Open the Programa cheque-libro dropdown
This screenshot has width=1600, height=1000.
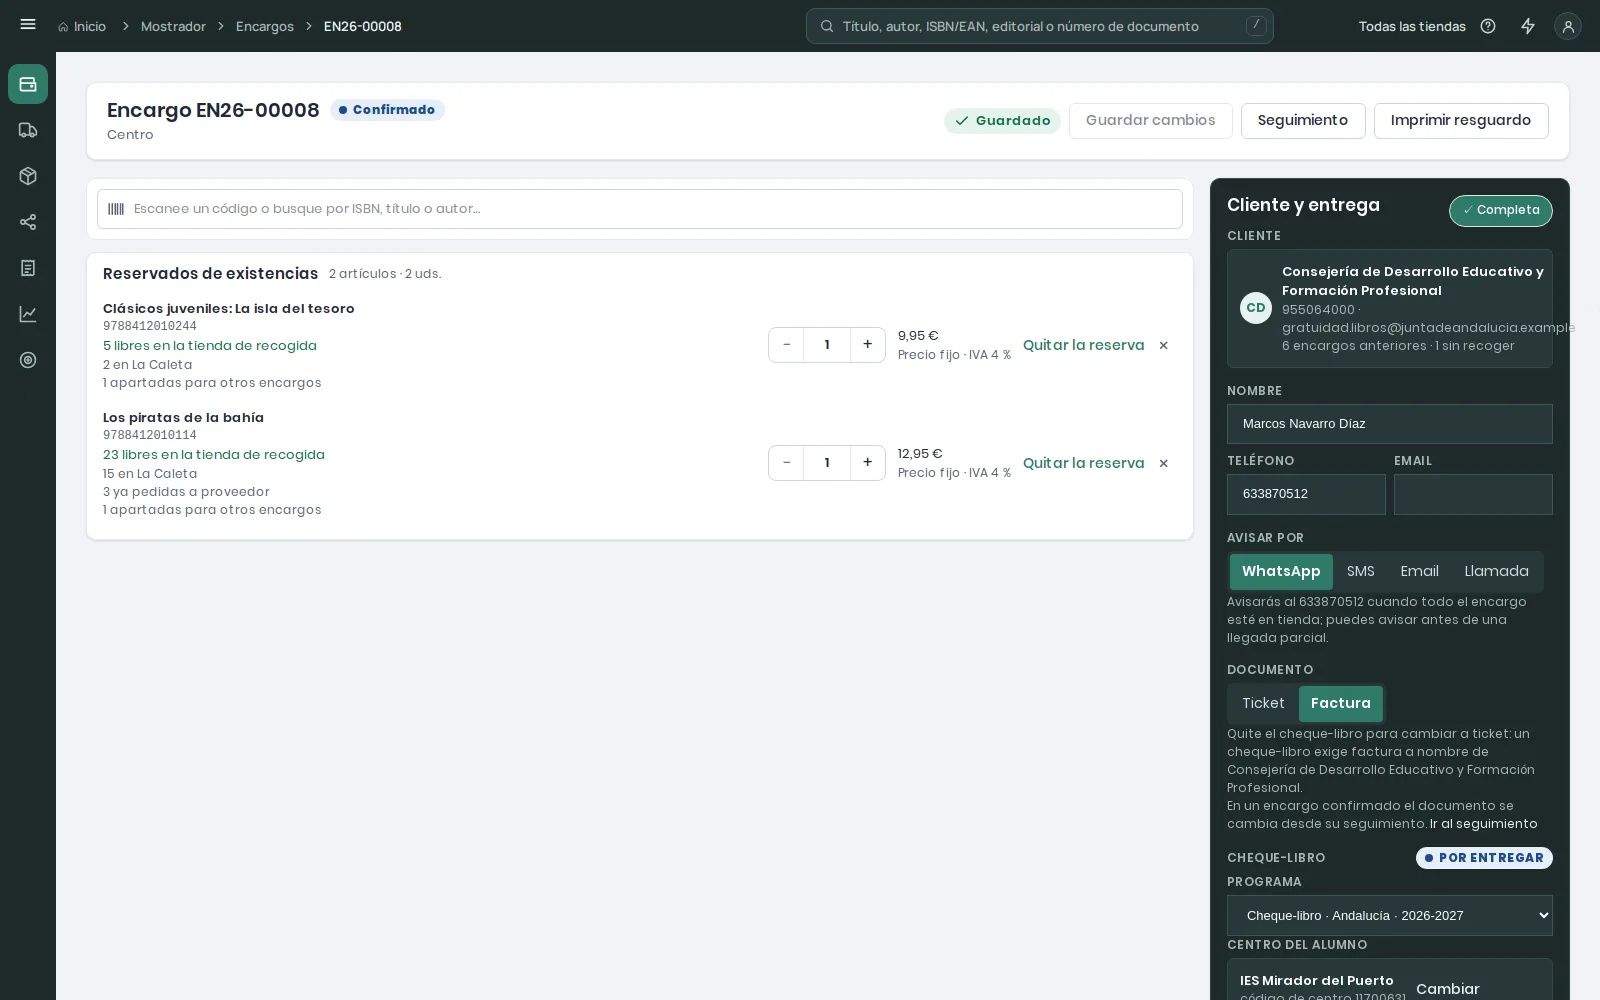1389,915
